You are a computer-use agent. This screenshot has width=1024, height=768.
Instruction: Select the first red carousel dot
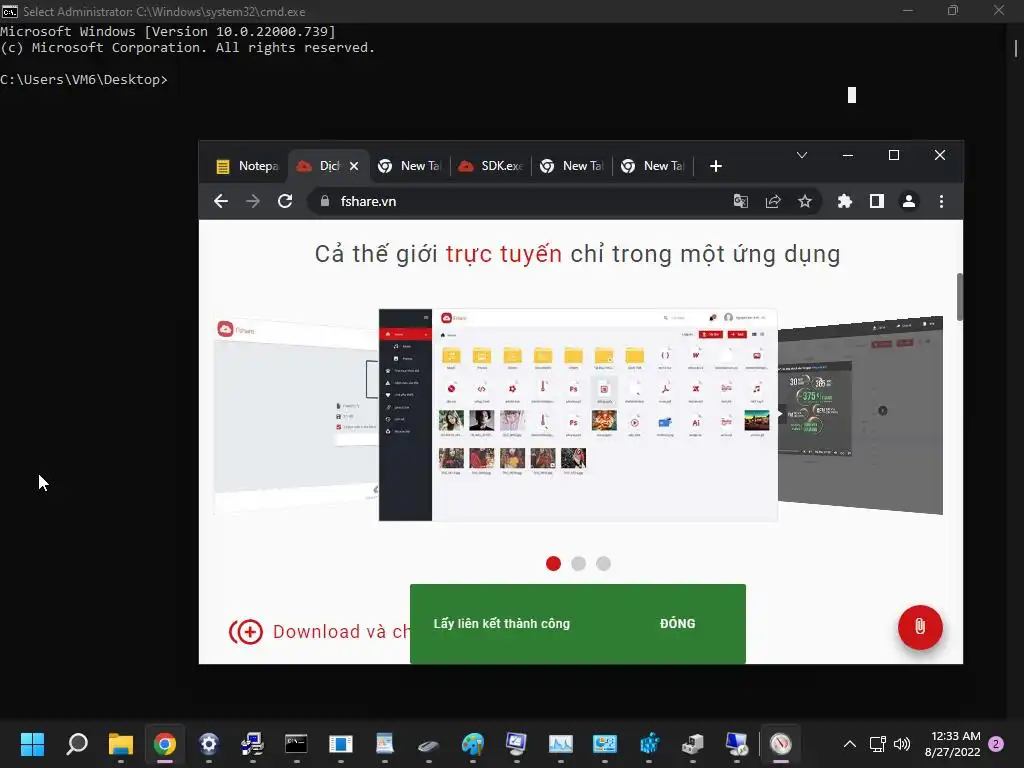(x=553, y=564)
